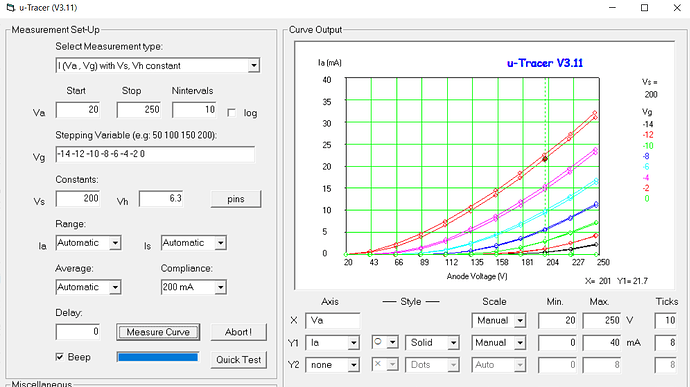The width and height of the screenshot is (690, 387).
Task: Click the Va Start field
Action: coord(78,110)
